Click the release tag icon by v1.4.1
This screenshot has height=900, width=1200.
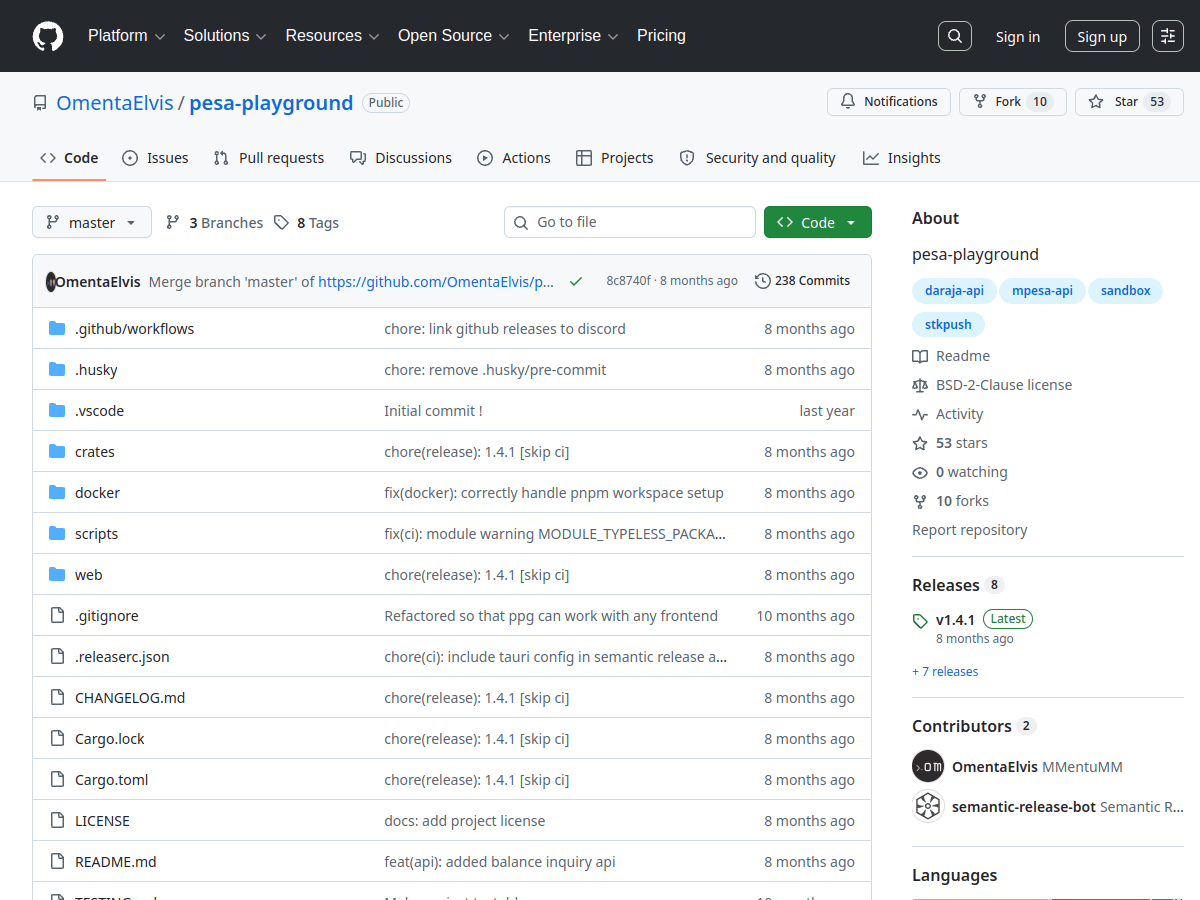920,621
